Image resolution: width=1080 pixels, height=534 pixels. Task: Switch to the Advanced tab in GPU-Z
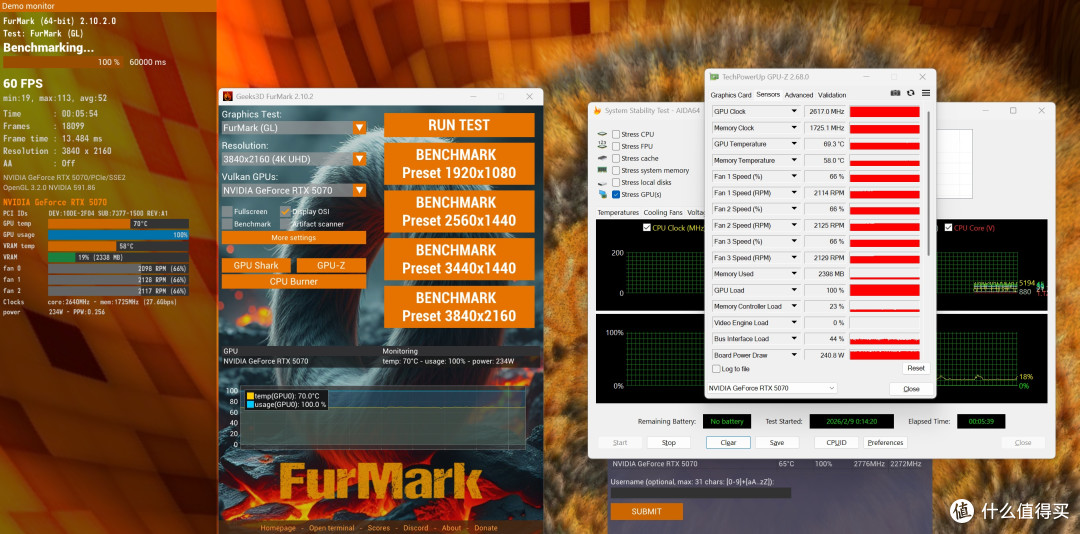pos(799,95)
